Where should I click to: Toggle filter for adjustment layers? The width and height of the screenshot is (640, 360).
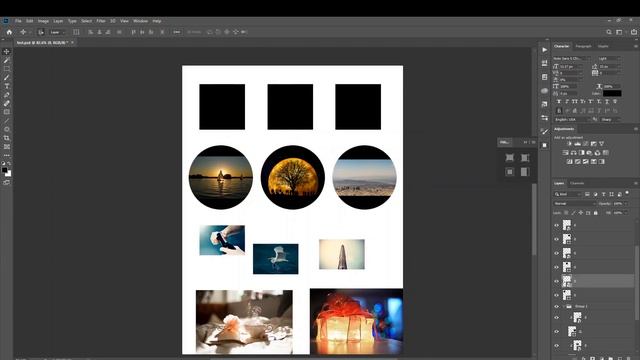click(x=595, y=194)
